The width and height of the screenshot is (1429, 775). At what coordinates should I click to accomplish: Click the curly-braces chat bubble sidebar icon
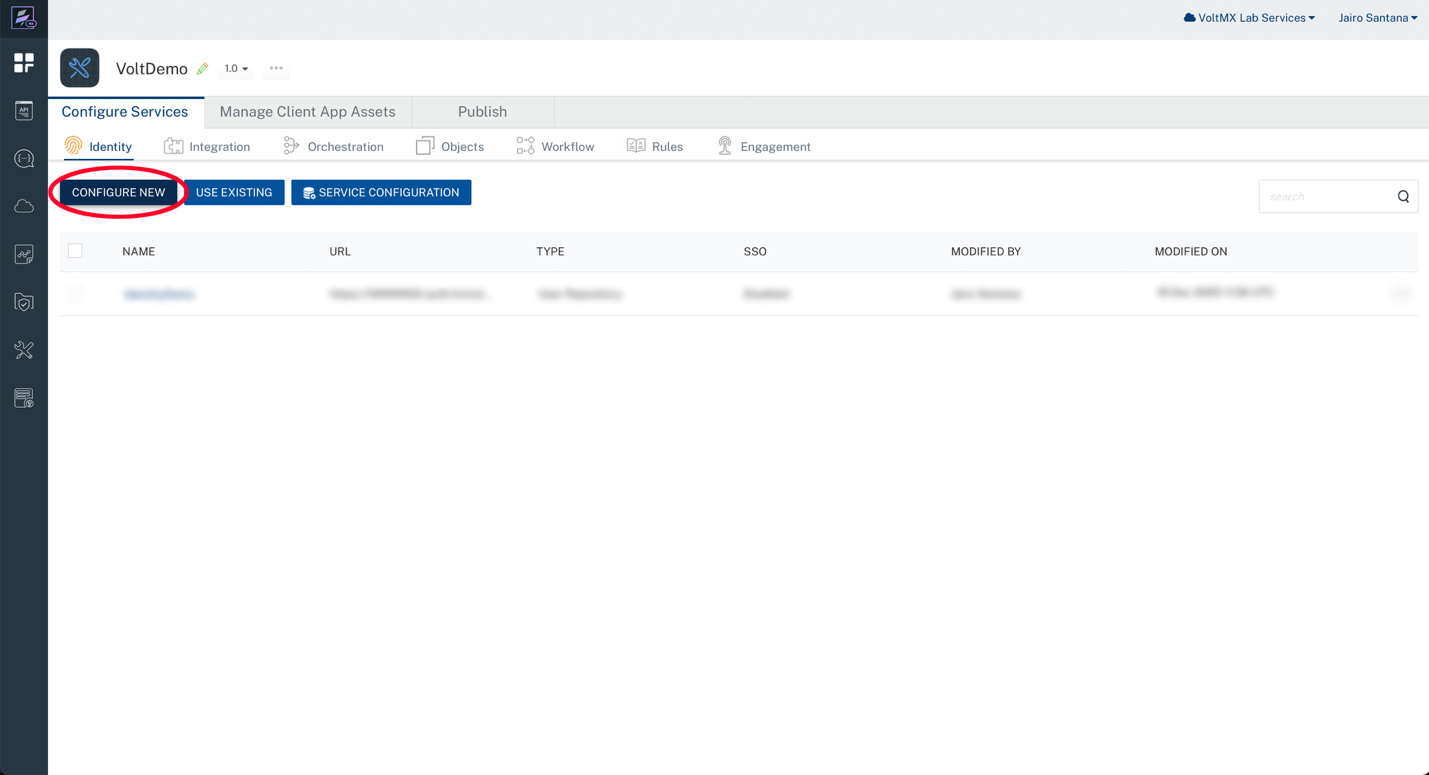click(24, 159)
